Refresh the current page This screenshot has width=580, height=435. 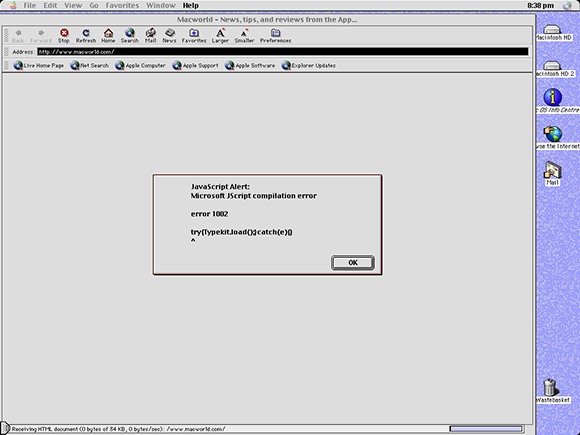(86, 36)
